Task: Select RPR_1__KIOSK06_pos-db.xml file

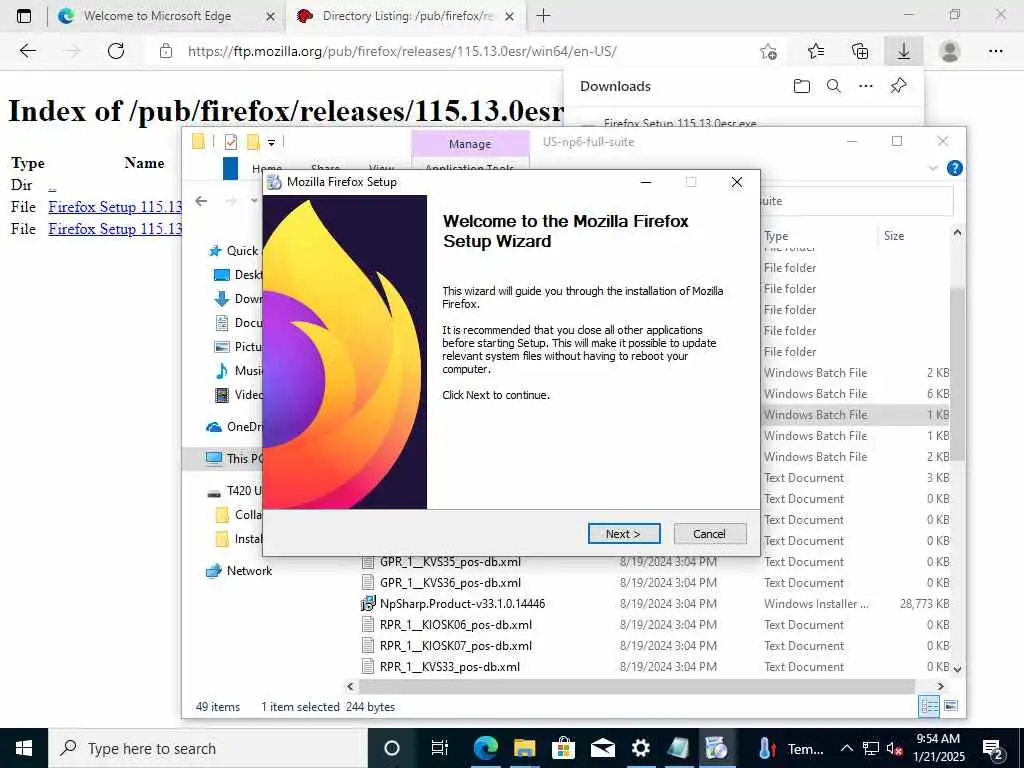Action: tap(455, 624)
